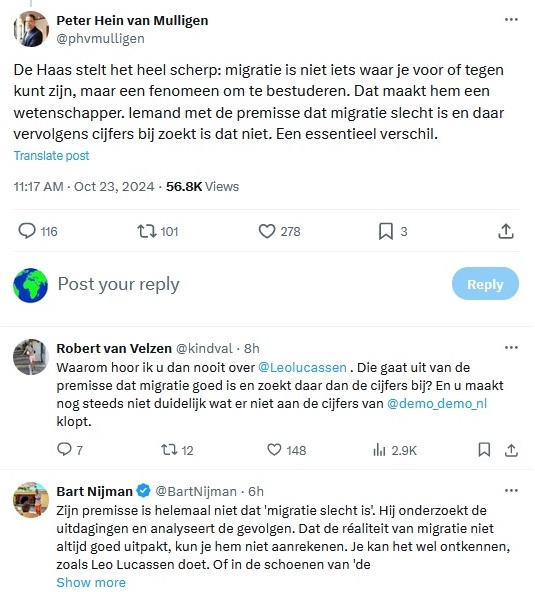Open more options on Robert van Velzen reply

[x=511, y=347]
